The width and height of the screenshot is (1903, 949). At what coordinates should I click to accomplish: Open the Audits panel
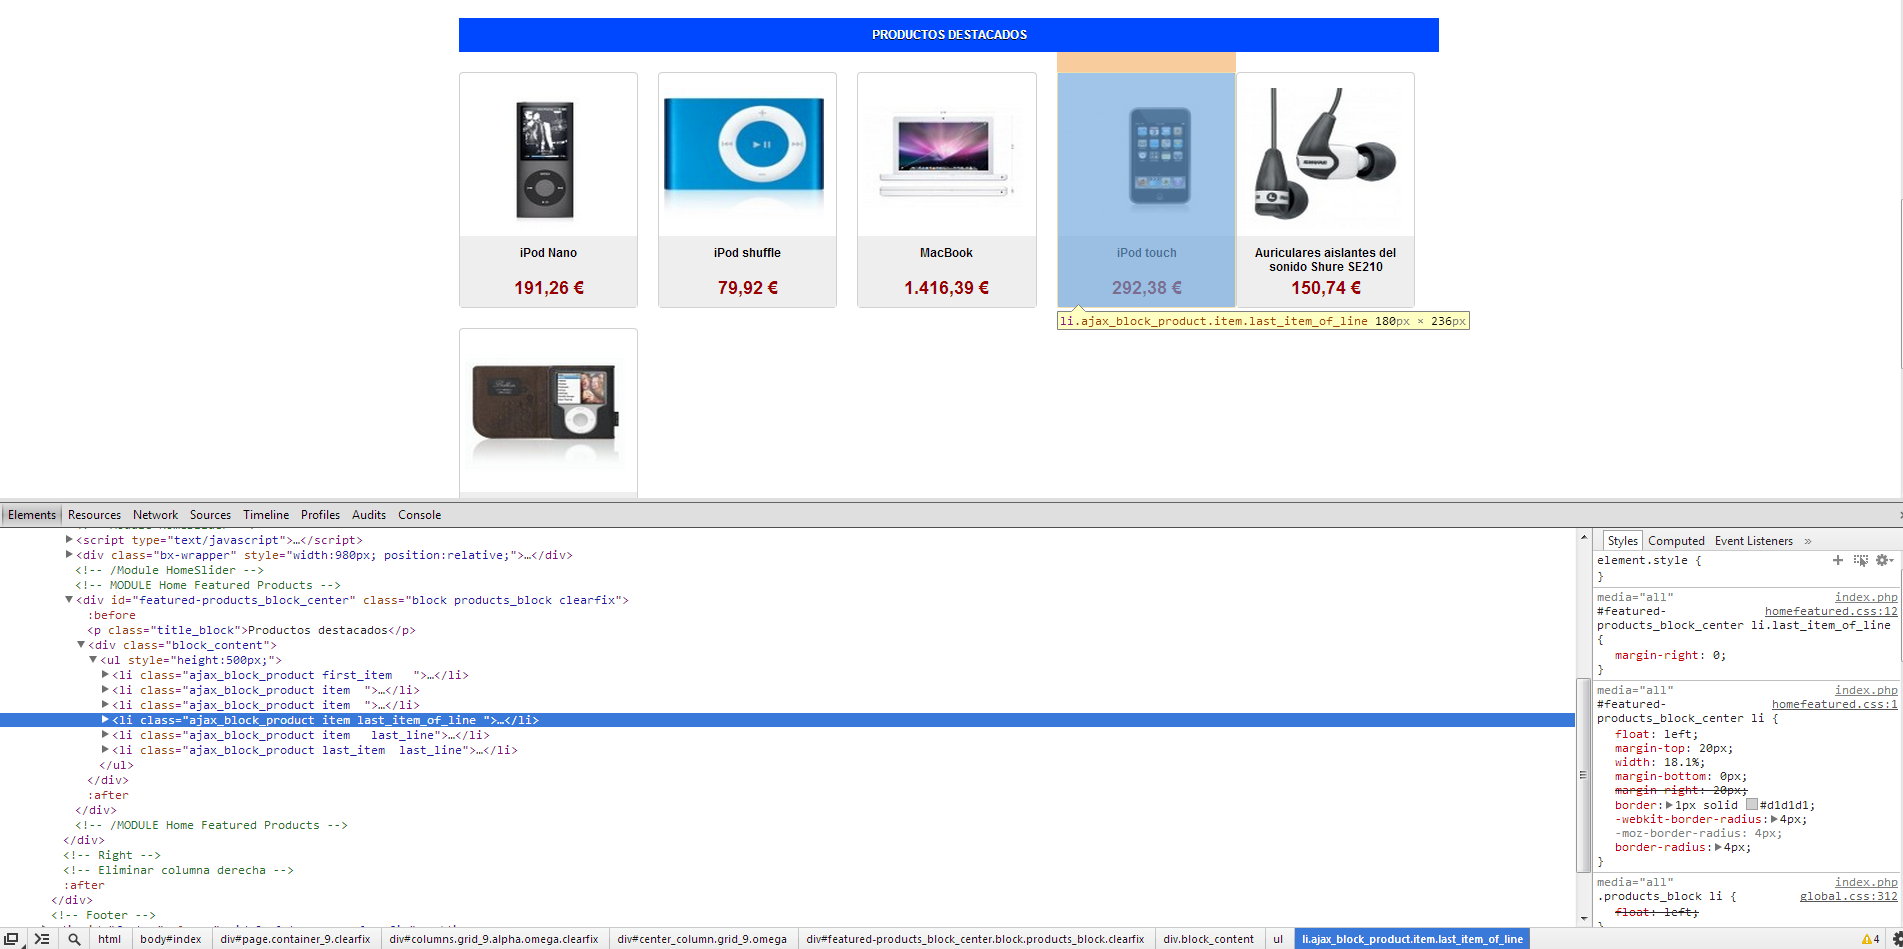pyautogui.click(x=369, y=515)
